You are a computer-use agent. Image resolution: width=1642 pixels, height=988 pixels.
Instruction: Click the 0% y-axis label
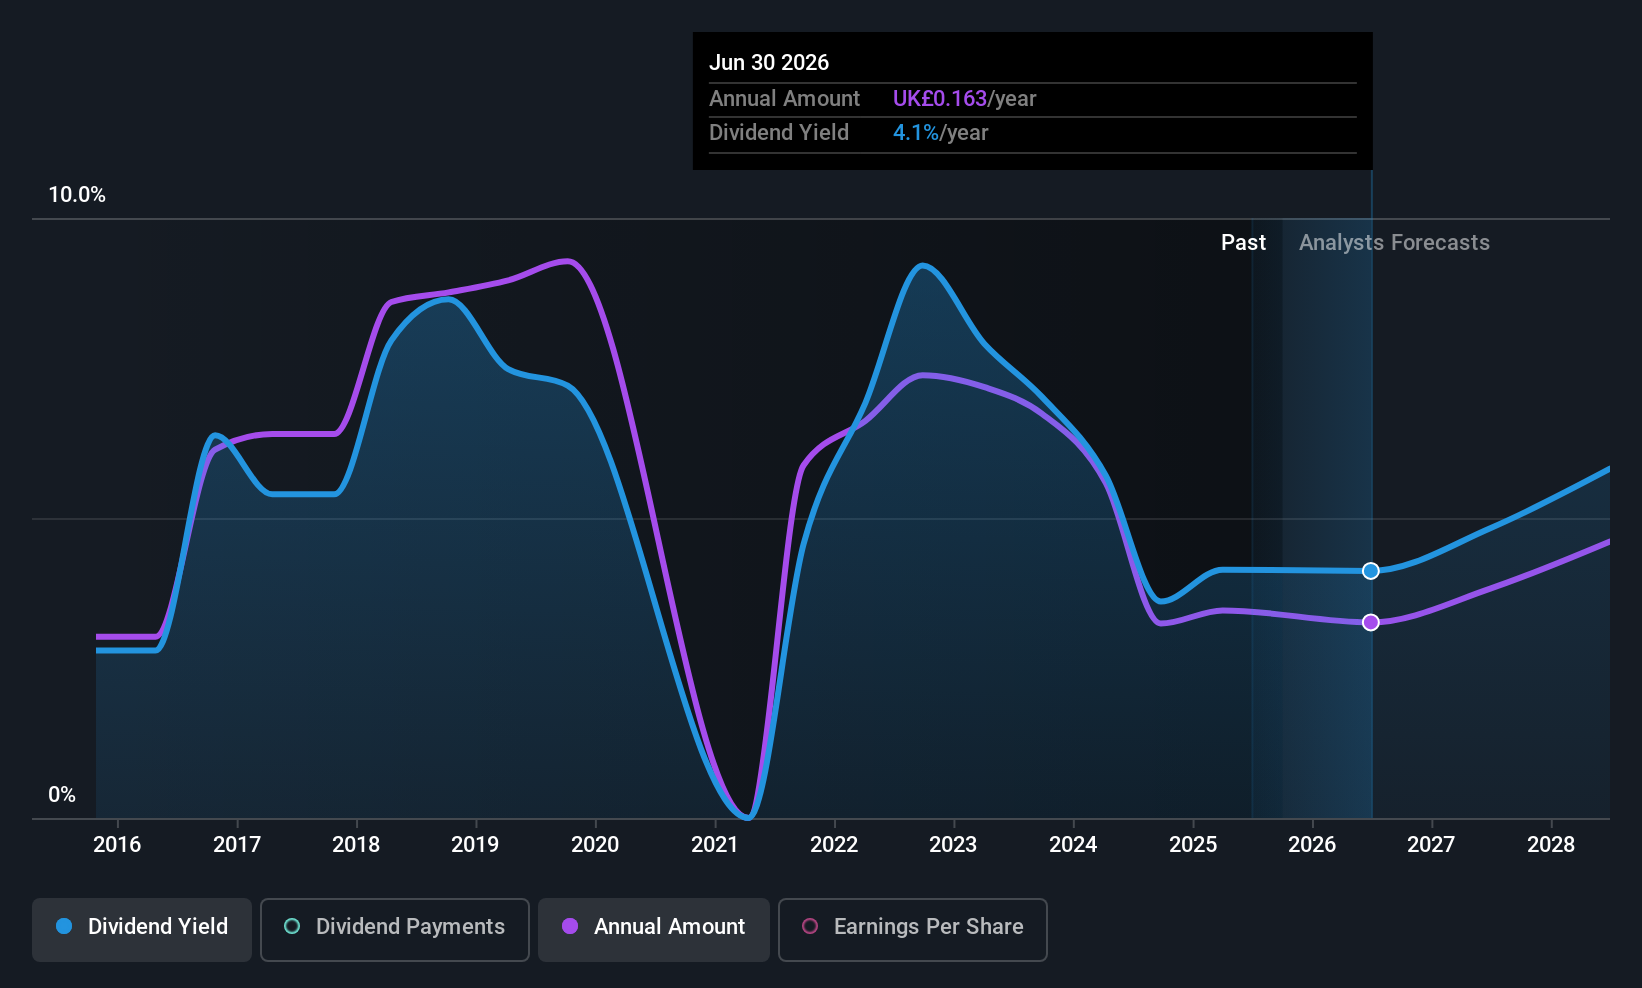62,795
